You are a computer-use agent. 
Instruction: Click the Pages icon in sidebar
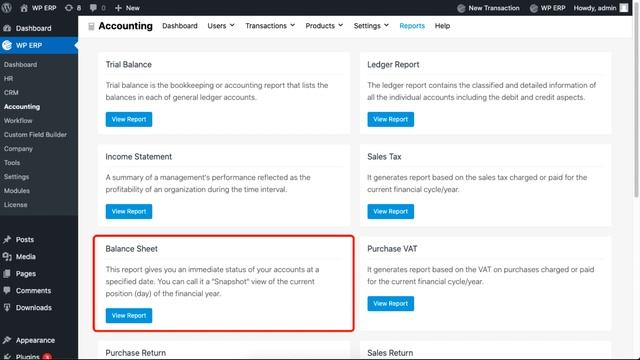(x=7, y=273)
